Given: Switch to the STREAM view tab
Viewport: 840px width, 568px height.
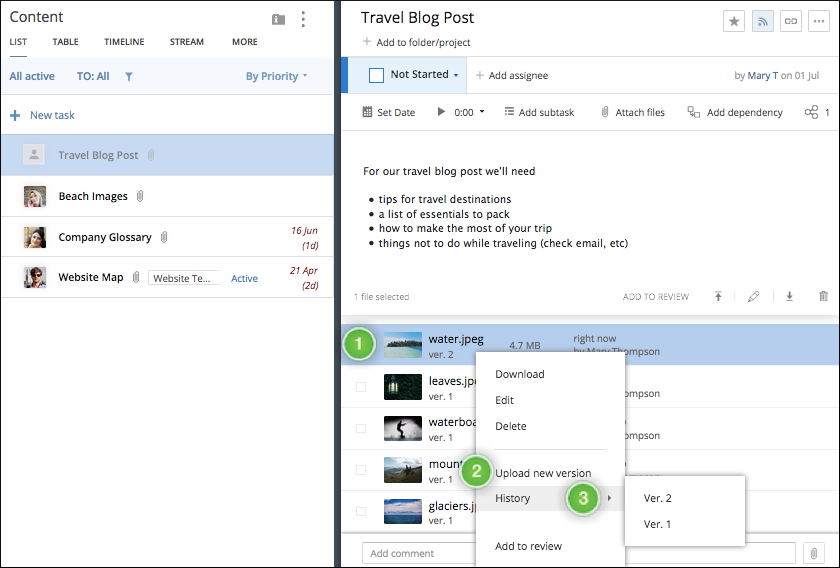Looking at the screenshot, I should (x=186, y=42).
